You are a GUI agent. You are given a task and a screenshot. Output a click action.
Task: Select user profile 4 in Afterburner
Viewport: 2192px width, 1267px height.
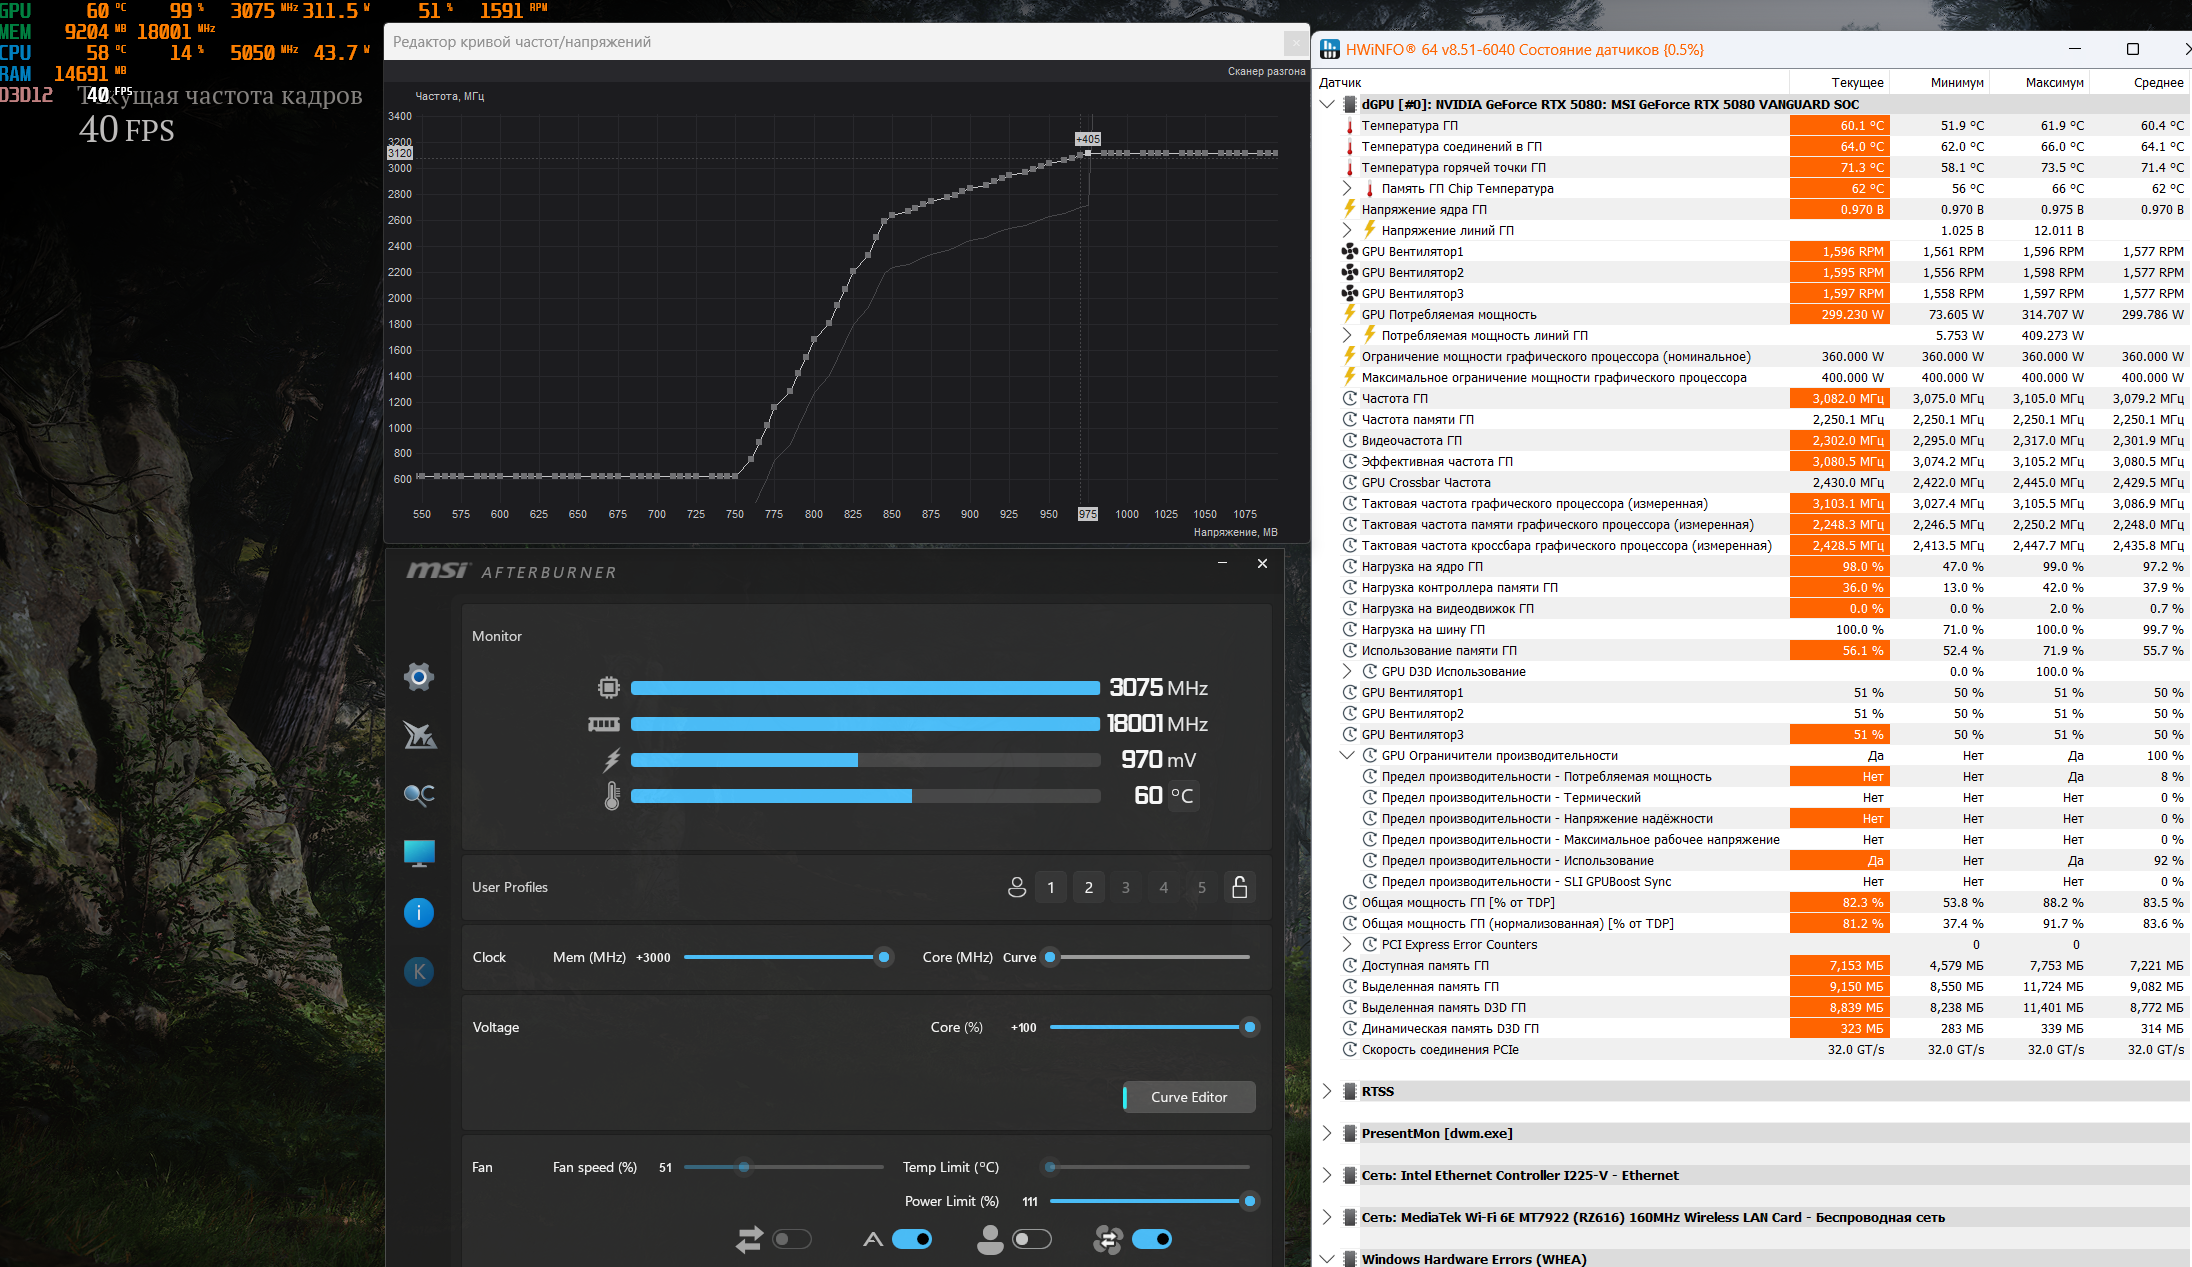coord(1164,887)
